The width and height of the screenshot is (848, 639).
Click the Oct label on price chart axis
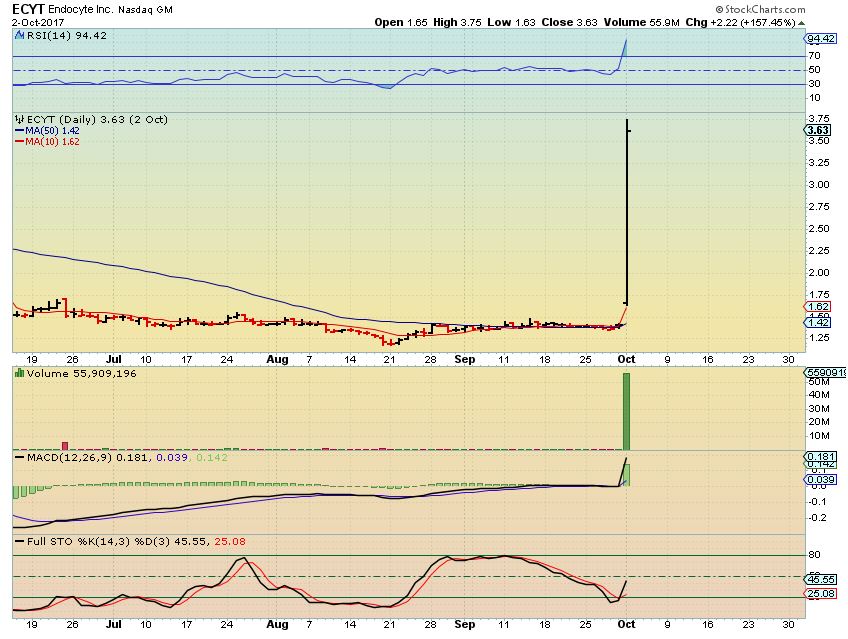point(626,360)
